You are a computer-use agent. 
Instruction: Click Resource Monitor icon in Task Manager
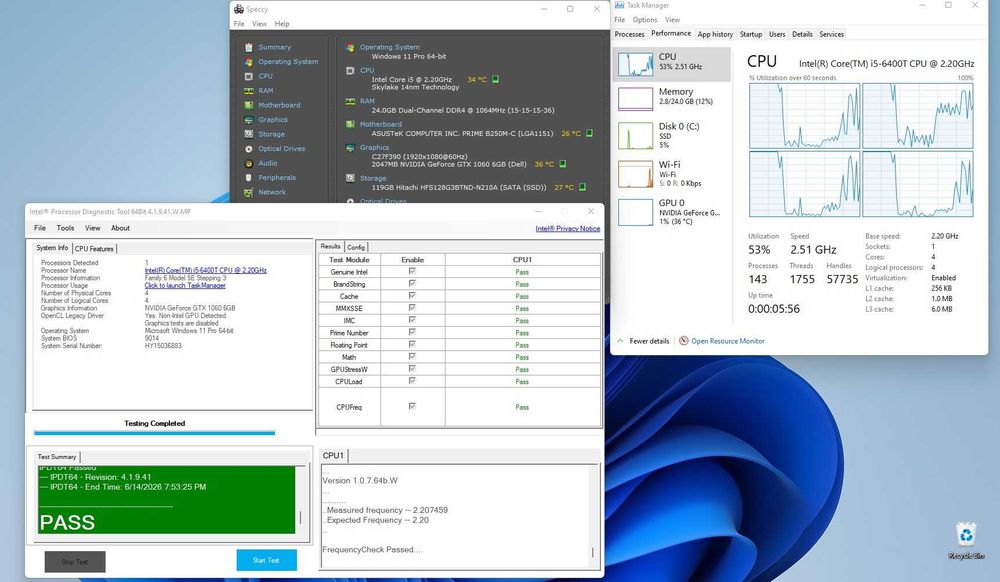(684, 341)
